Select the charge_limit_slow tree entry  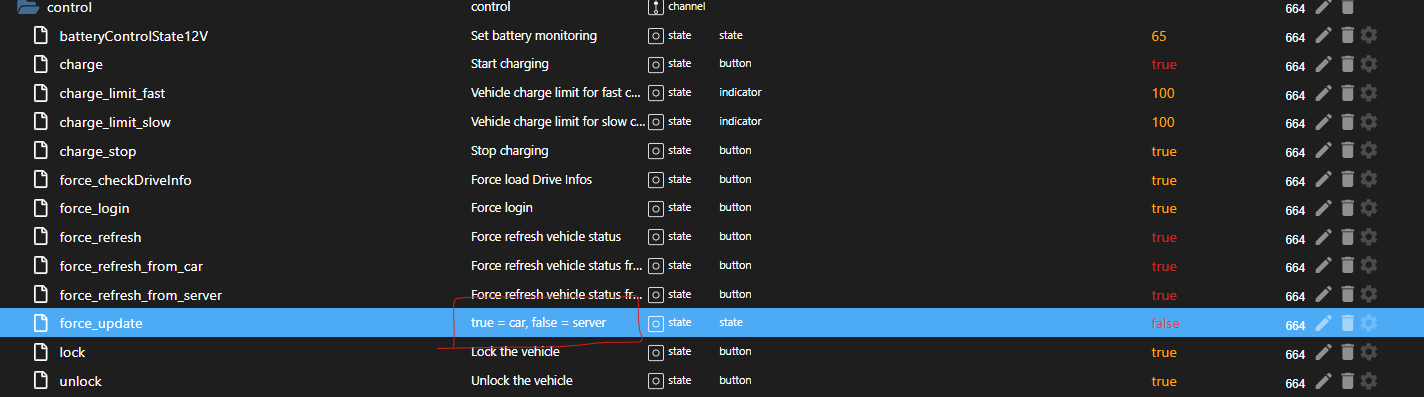[x=114, y=122]
